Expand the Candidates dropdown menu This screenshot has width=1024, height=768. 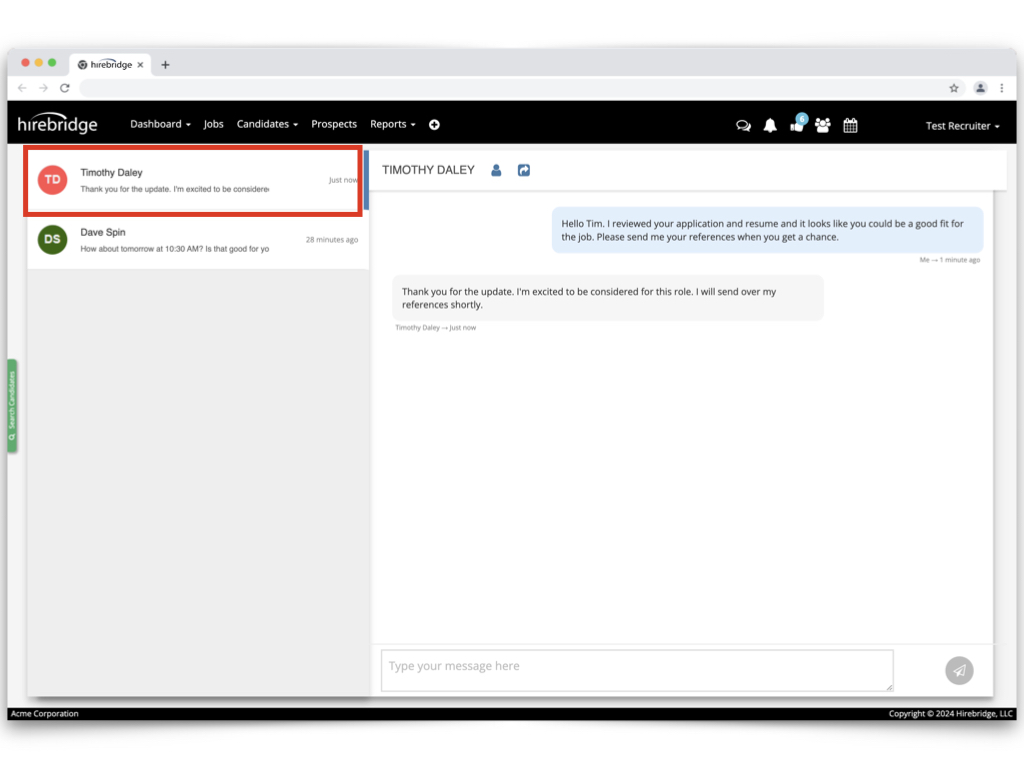(x=267, y=125)
